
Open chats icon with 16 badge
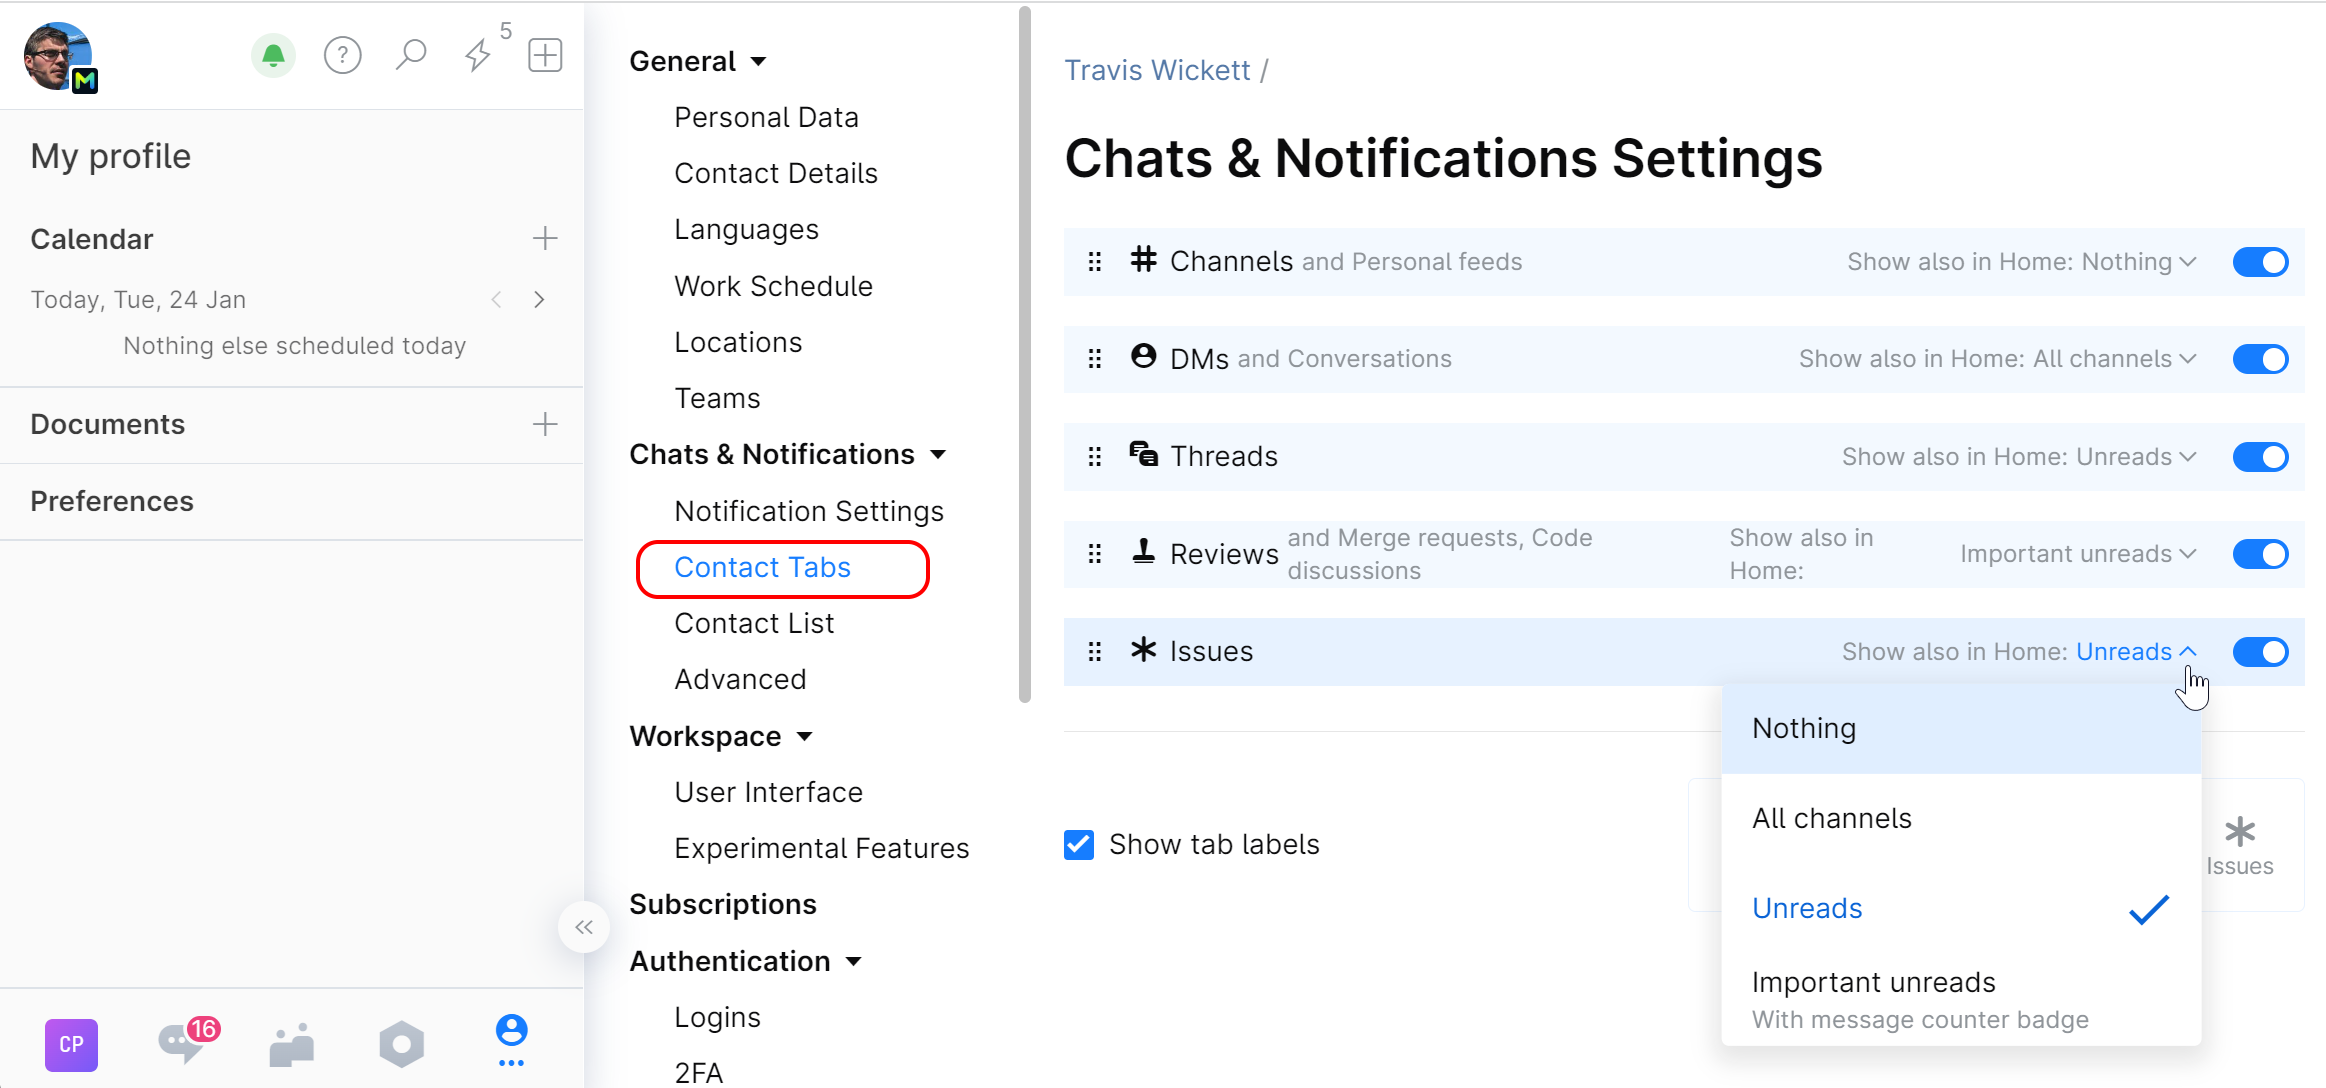click(x=183, y=1043)
